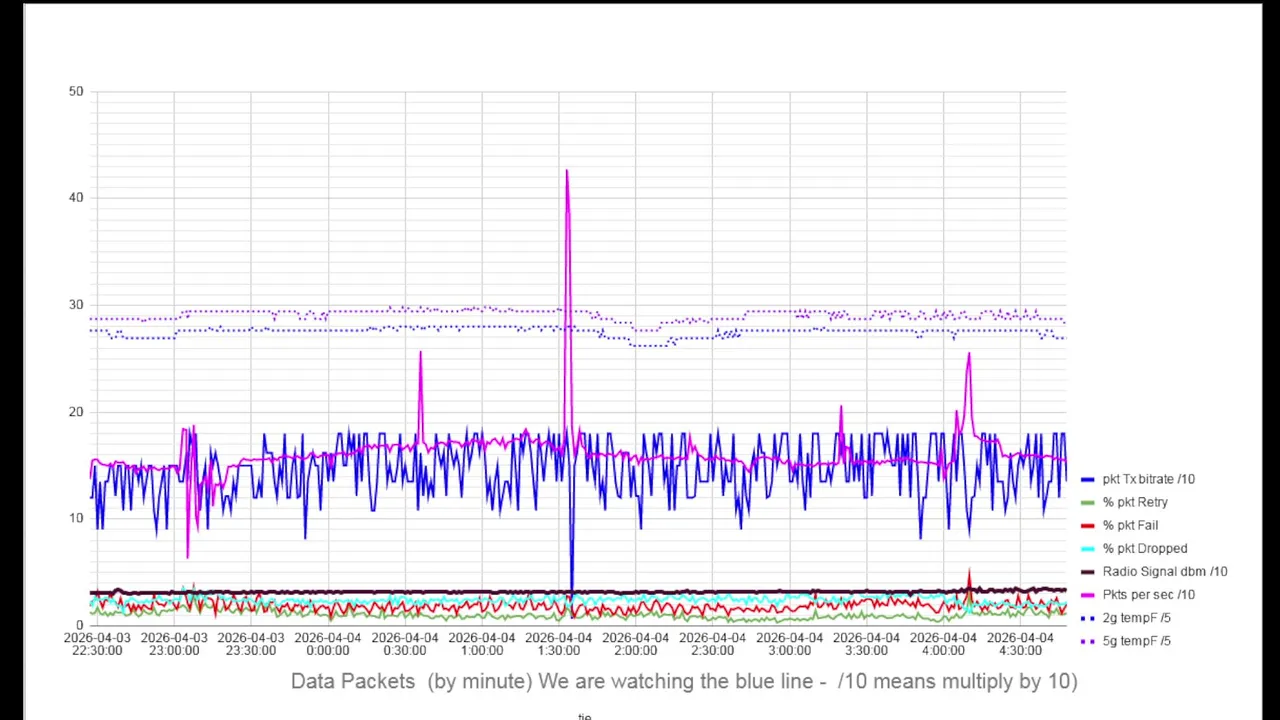Click the cyan % pkt Dropped swatch
The image size is (1280, 720).
[1088, 549]
